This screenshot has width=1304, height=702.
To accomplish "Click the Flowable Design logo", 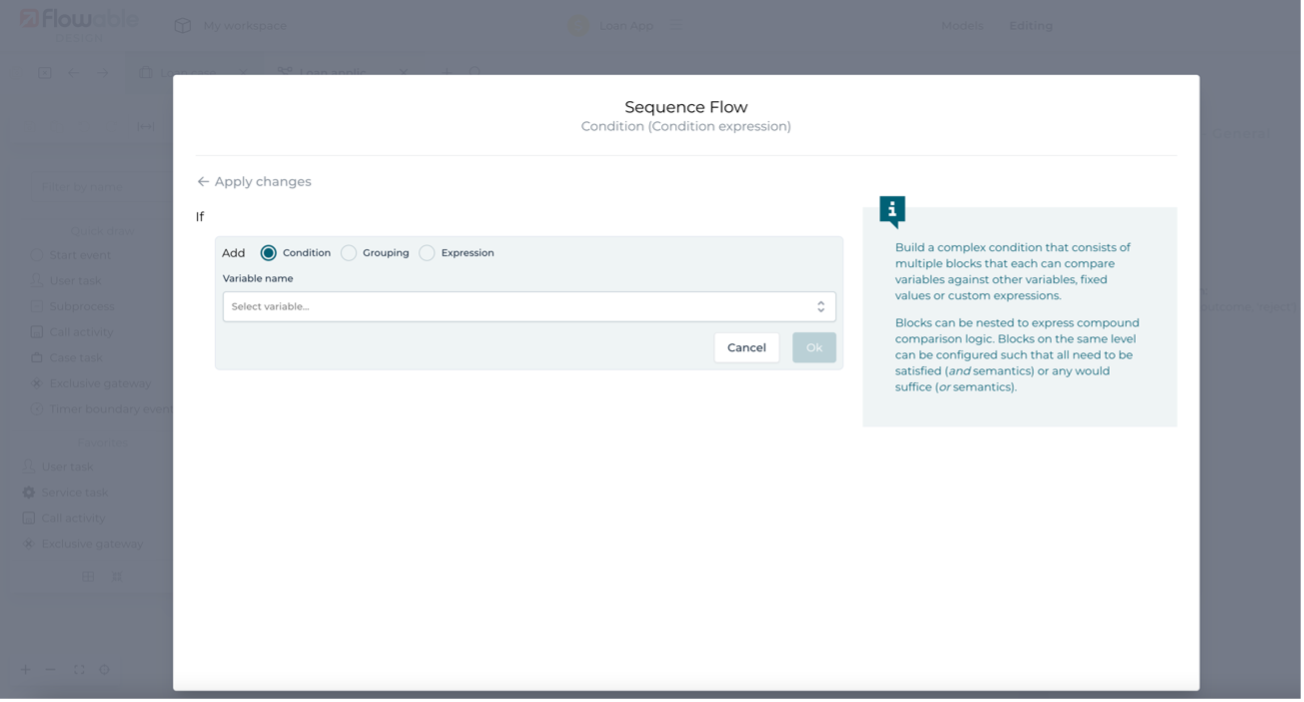I will [78, 23].
